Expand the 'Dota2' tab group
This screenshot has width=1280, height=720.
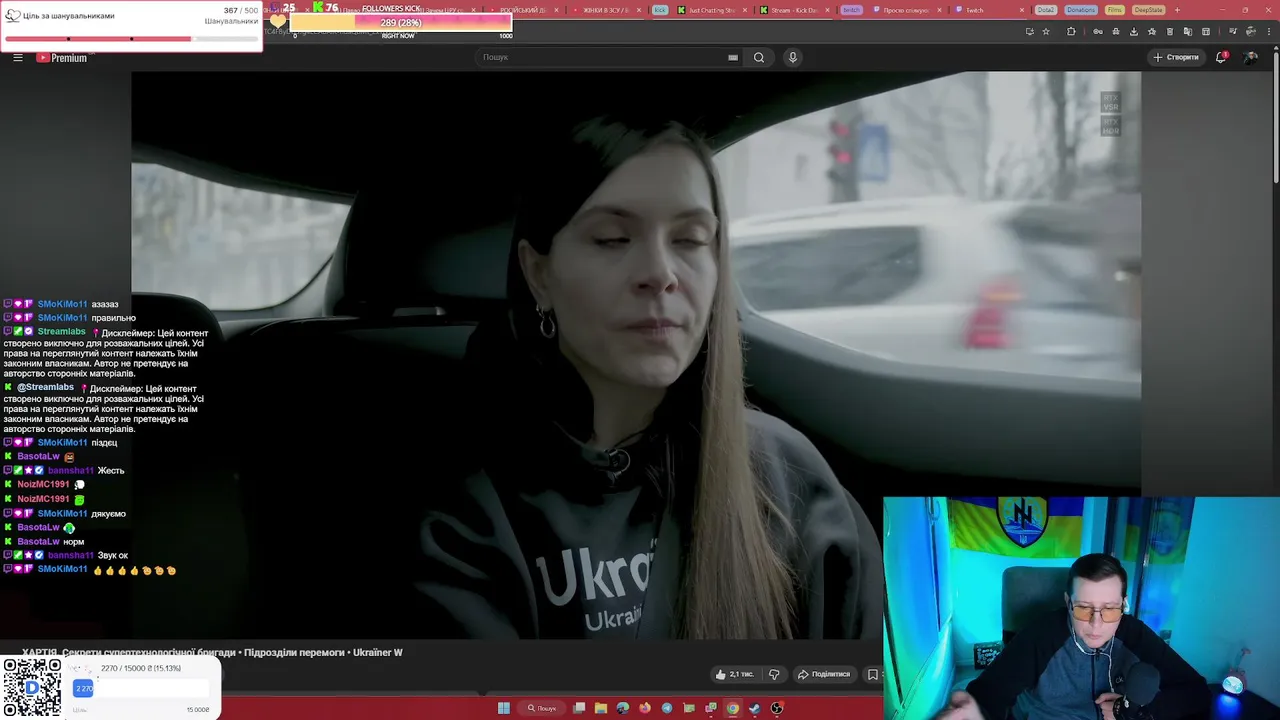tap(1046, 10)
